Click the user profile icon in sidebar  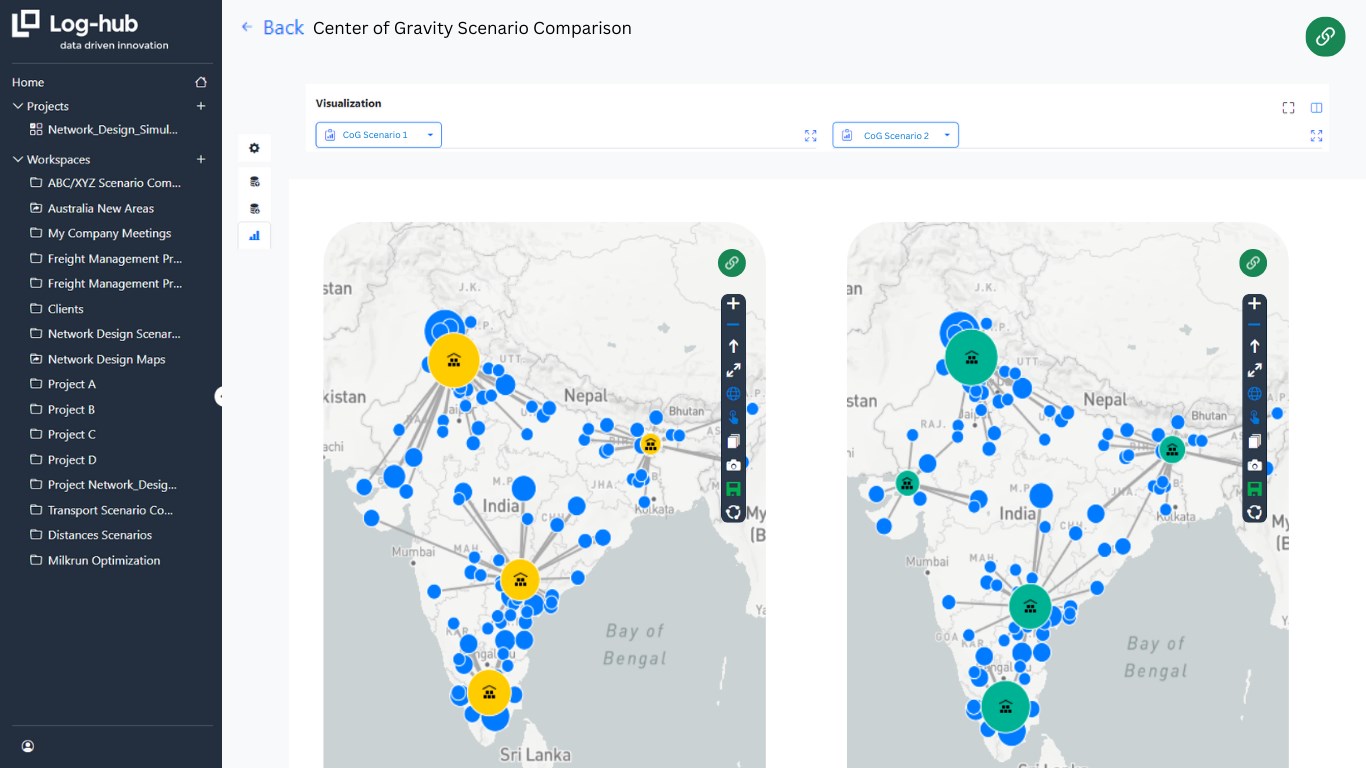28,746
